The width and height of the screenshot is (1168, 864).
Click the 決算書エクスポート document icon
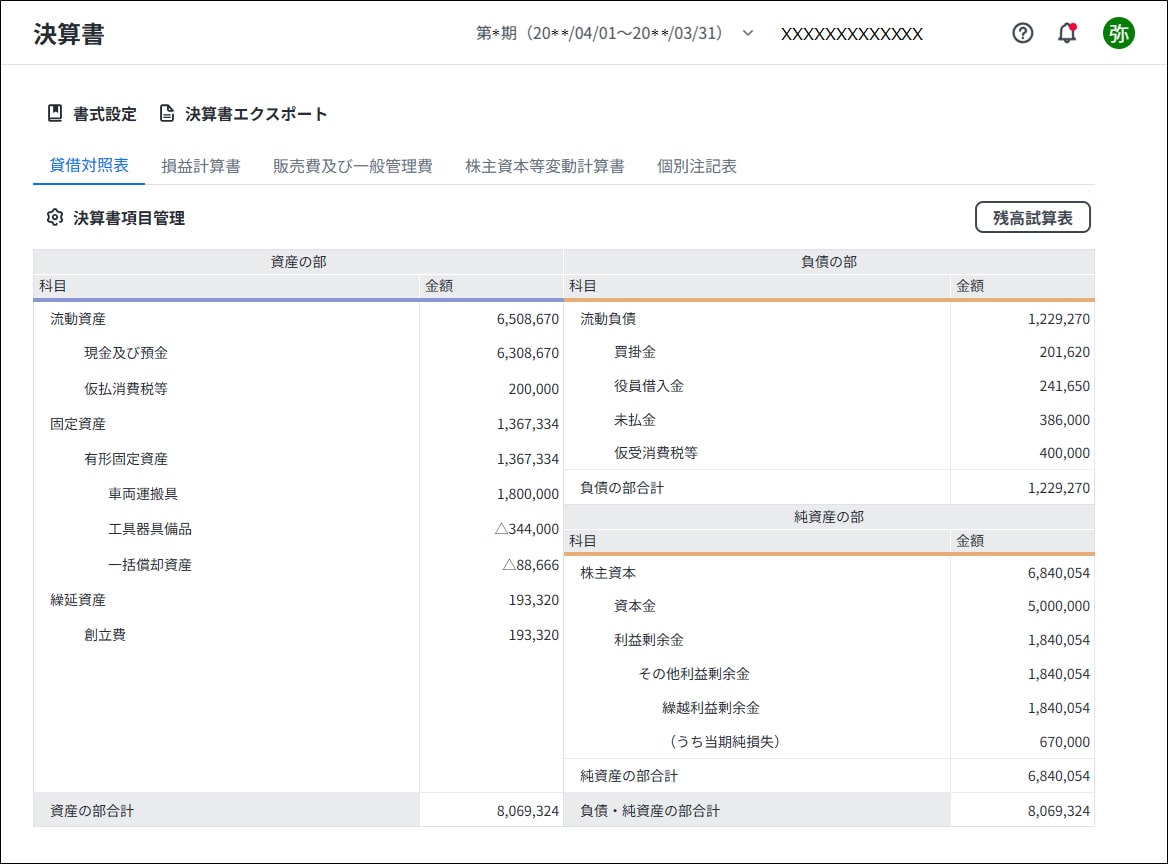tap(167, 113)
